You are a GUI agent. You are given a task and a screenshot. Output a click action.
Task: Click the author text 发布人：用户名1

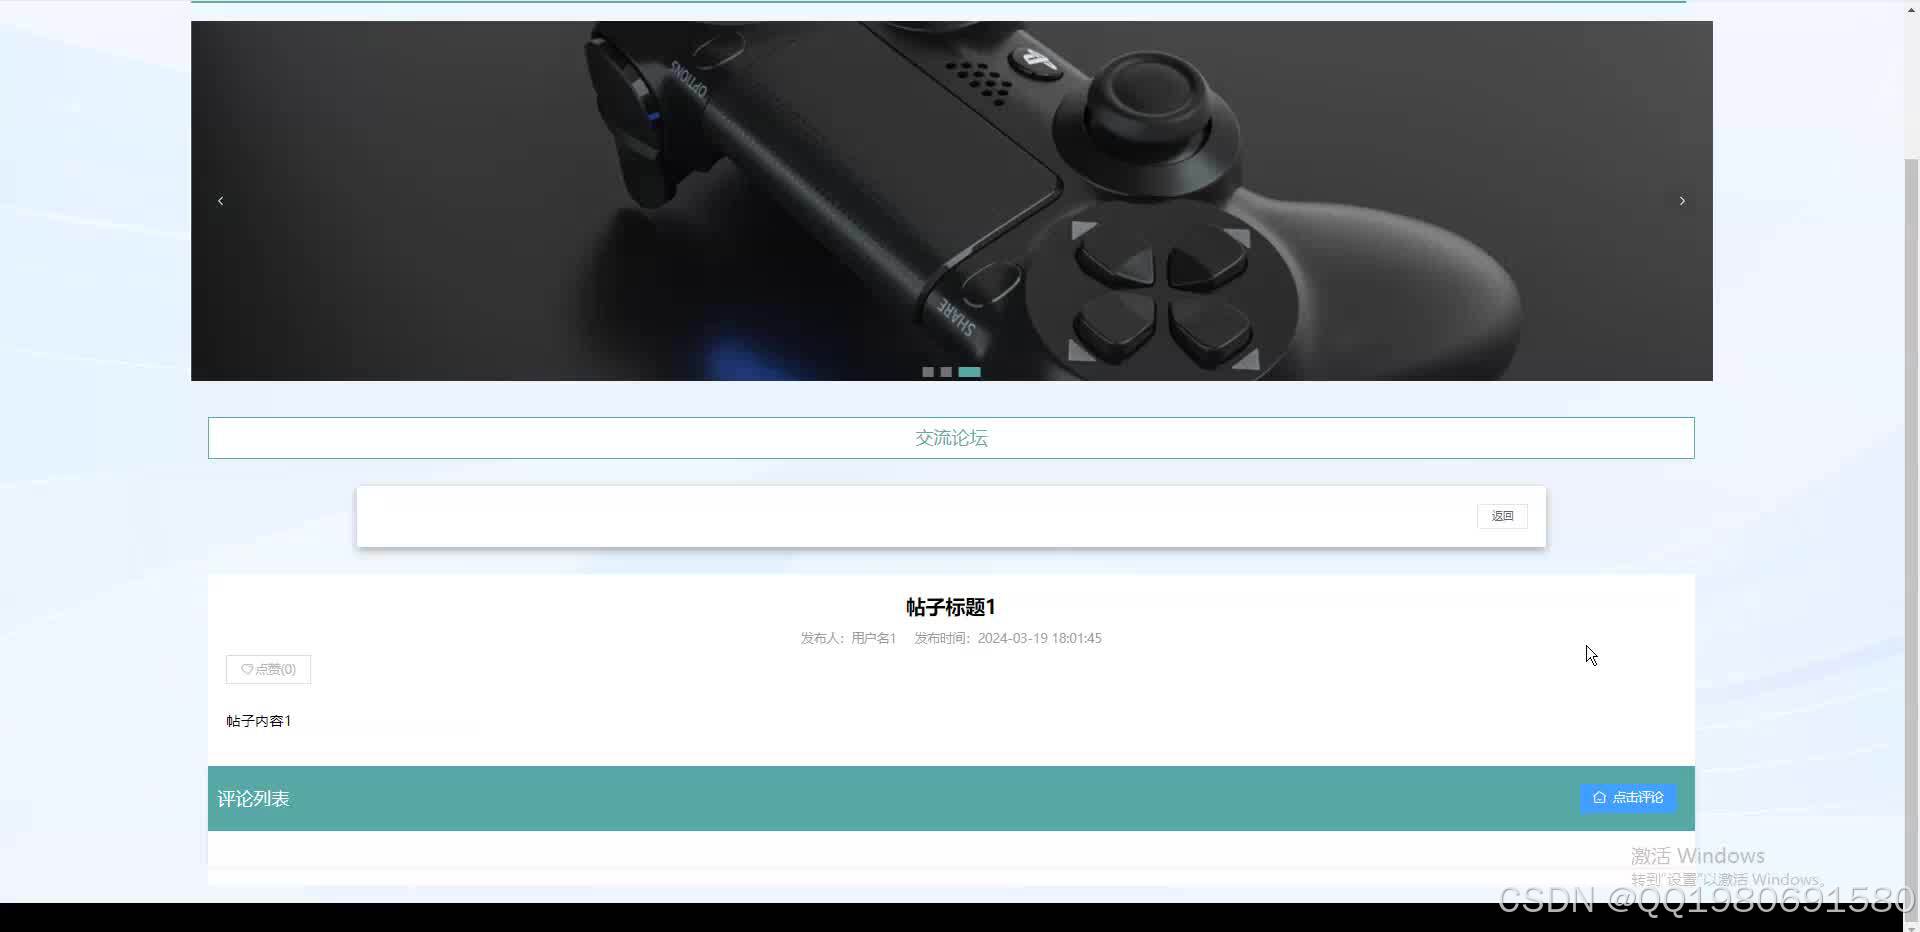click(848, 638)
